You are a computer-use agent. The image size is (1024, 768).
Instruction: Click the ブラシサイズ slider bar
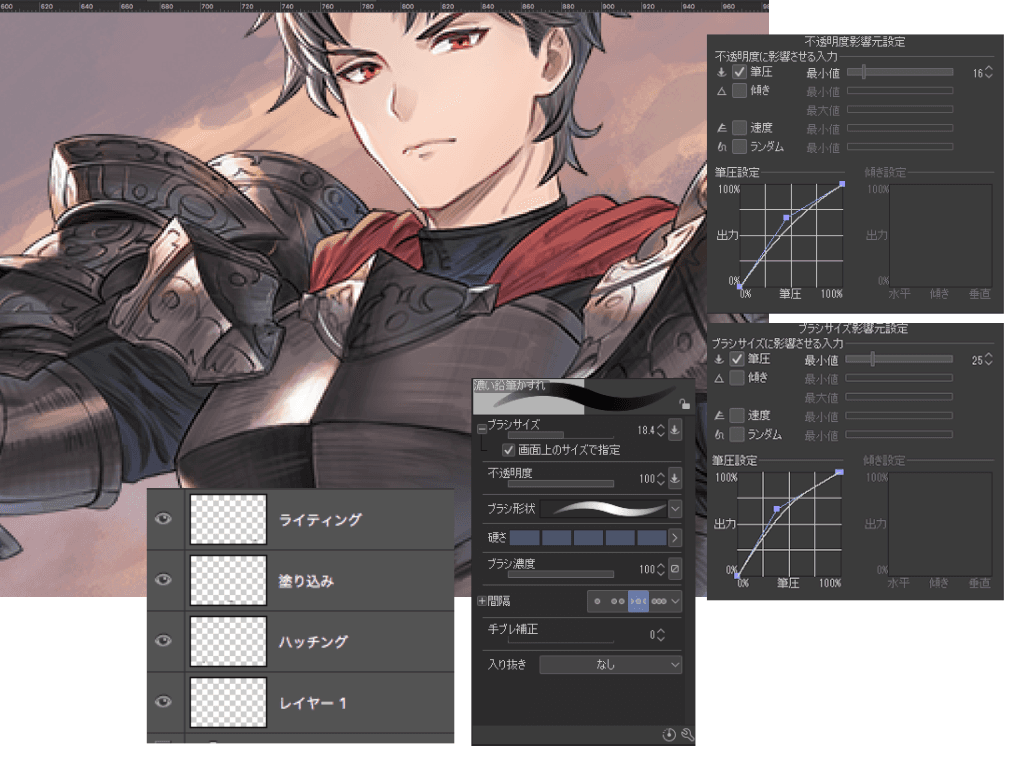[x=561, y=434]
